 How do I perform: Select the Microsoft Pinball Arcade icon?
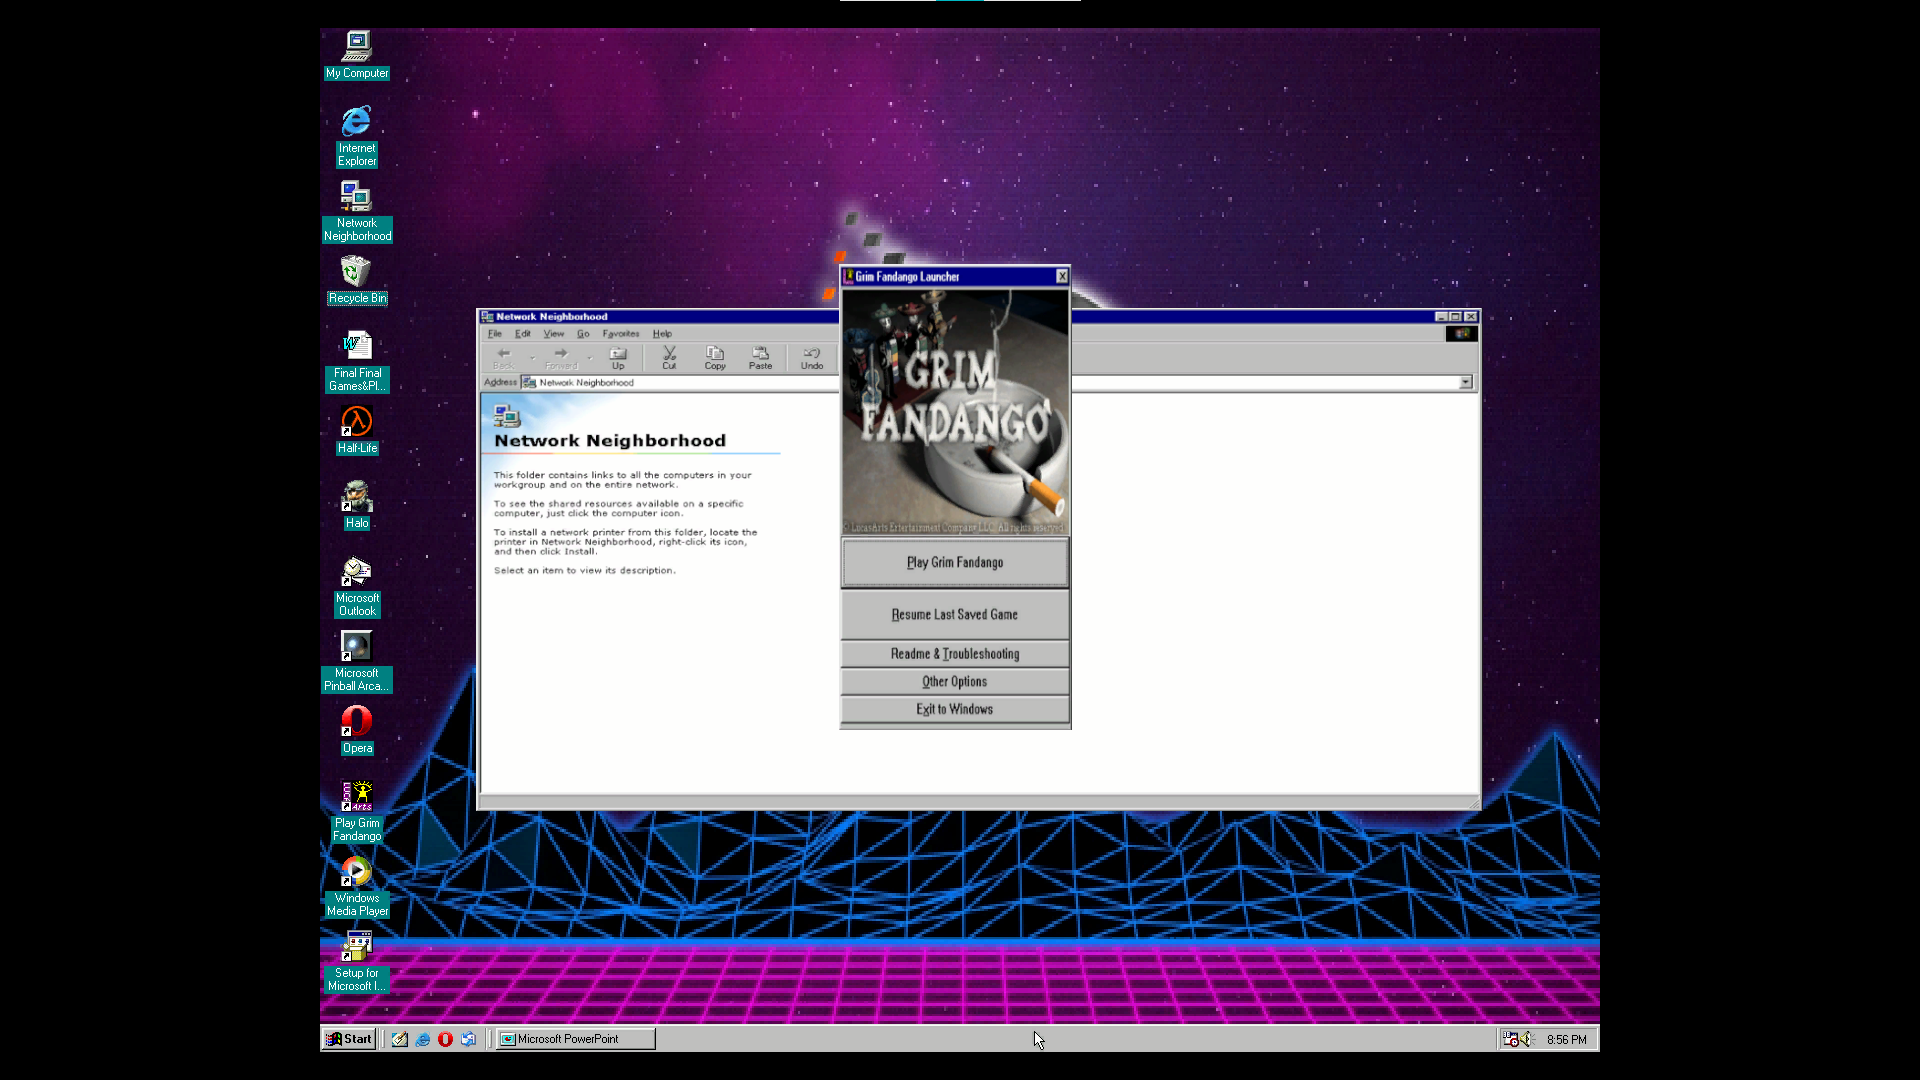[x=357, y=647]
